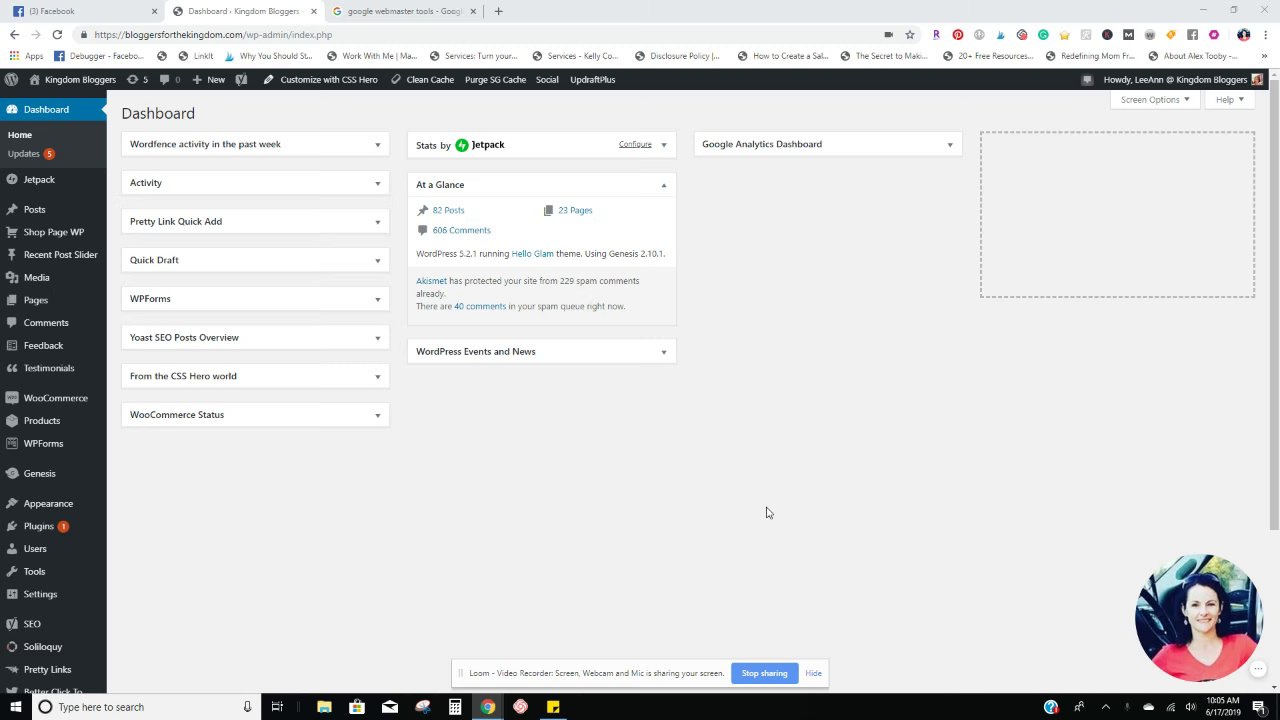This screenshot has width=1280, height=720.
Task: Open Settings in sidebar
Action: (x=53, y=594)
